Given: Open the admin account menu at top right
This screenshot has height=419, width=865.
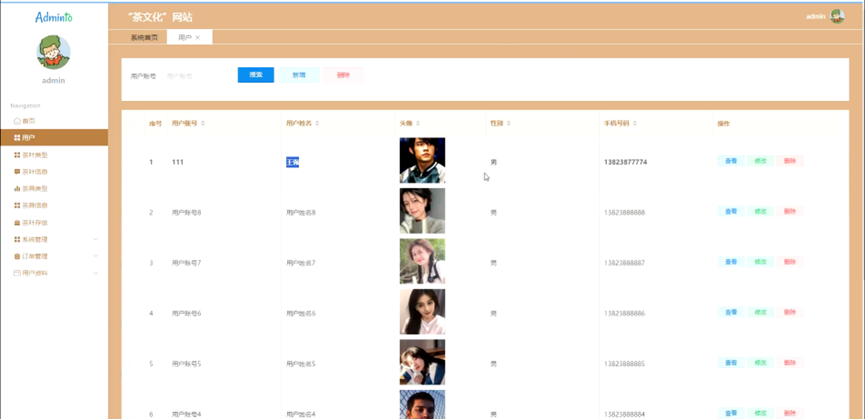Looking at the screenshot, I should pos(825,16).
